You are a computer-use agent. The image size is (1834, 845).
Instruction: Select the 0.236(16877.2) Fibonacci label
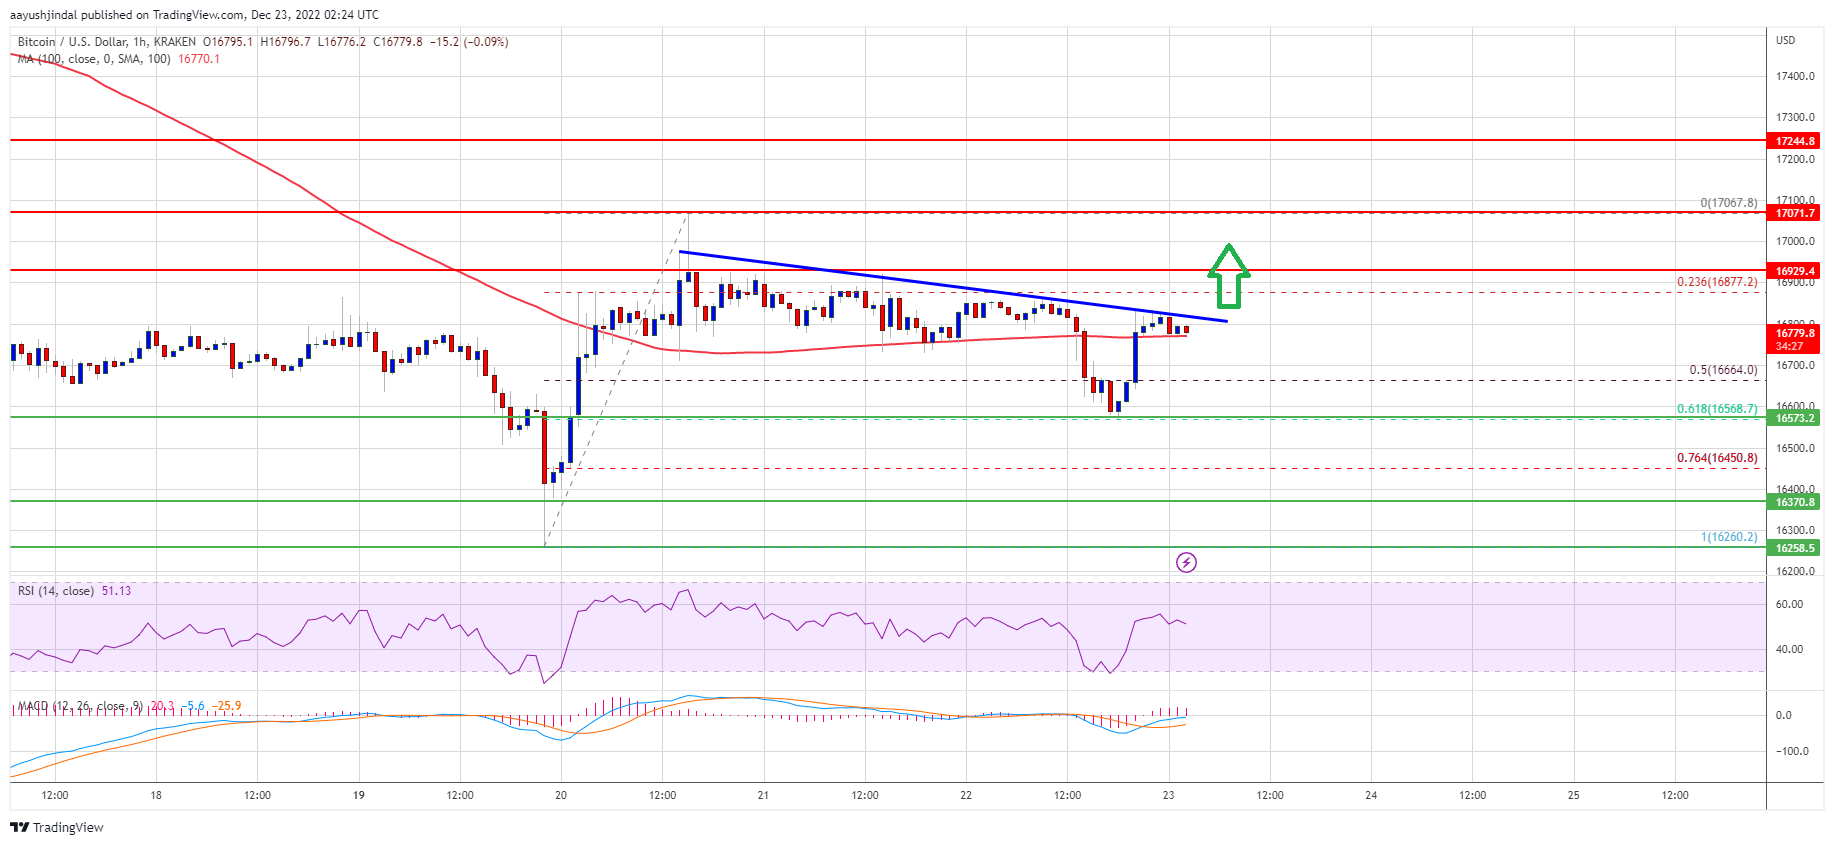(1716, 282)
